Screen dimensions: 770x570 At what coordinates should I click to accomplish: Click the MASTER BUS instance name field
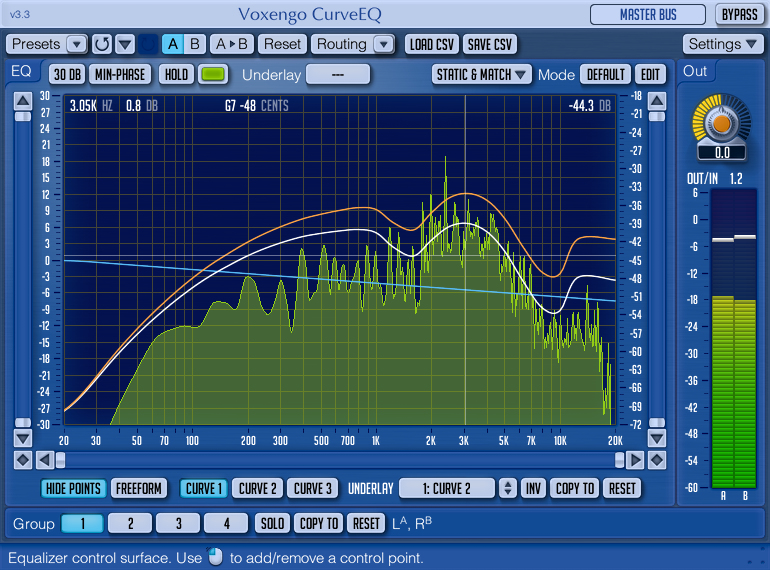pyautogui.click(x=648, y=15)
